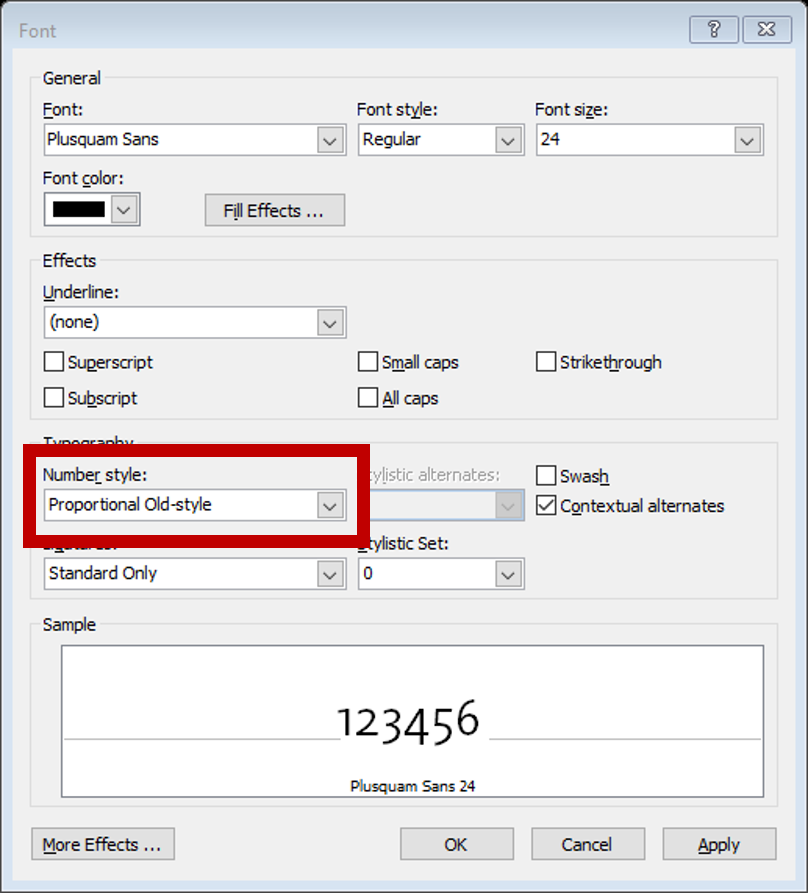Toggle the All caps checkbox
Screen dimensions: 808x893
[368, 398]
